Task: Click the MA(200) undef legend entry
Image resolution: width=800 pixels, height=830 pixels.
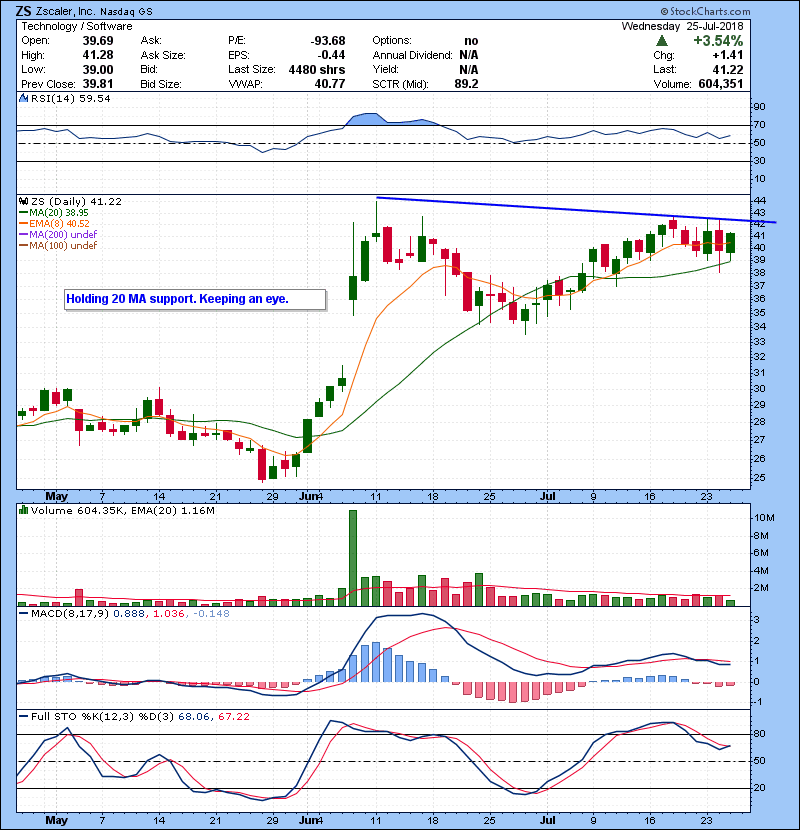Action: point(58,234)
